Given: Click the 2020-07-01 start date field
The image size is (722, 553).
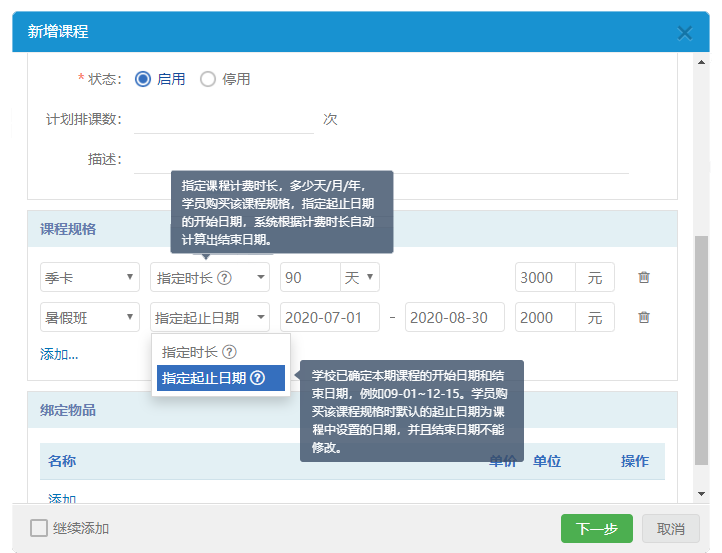Looking at the screenshot, I should [x=330, y=318].
